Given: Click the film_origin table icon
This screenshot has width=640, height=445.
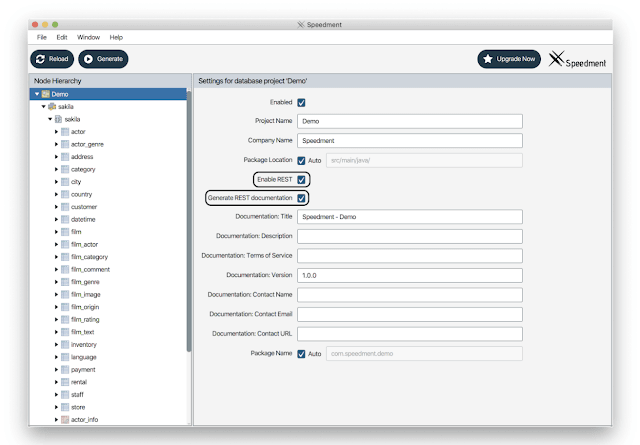Looking at the screenshot, I should click(x=65, y=307).
